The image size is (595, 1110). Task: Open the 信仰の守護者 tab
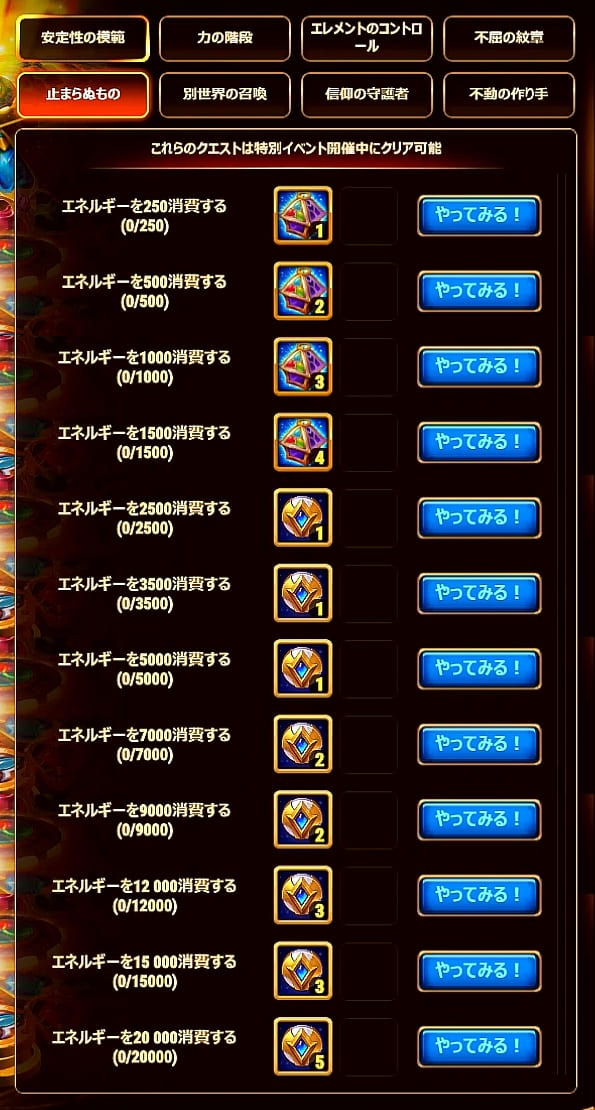367,95
